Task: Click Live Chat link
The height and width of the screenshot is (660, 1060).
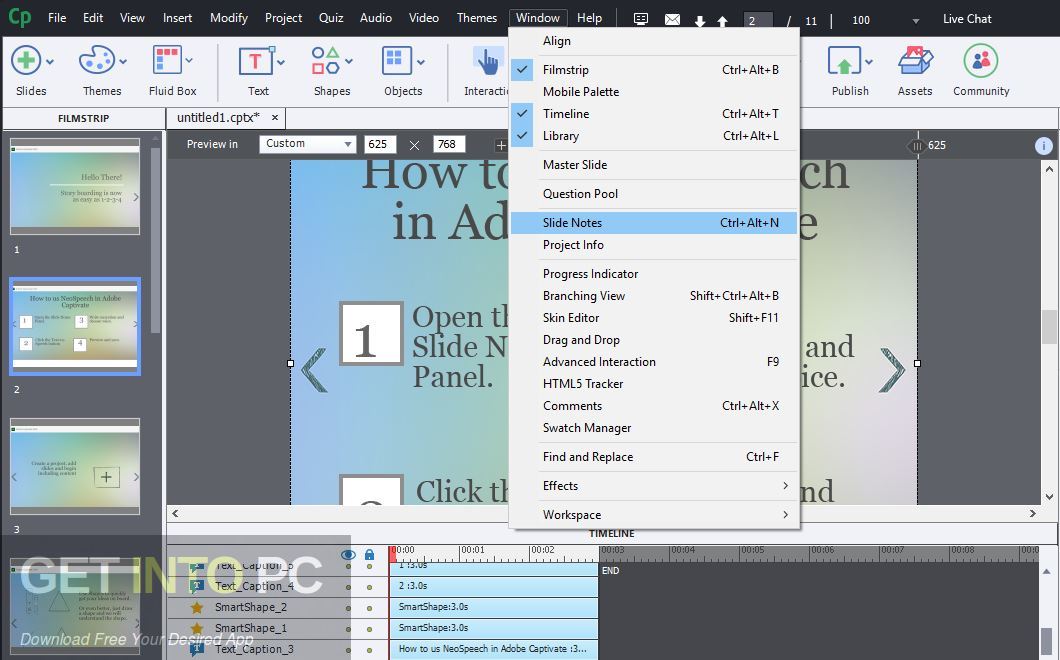Action: 967,19
